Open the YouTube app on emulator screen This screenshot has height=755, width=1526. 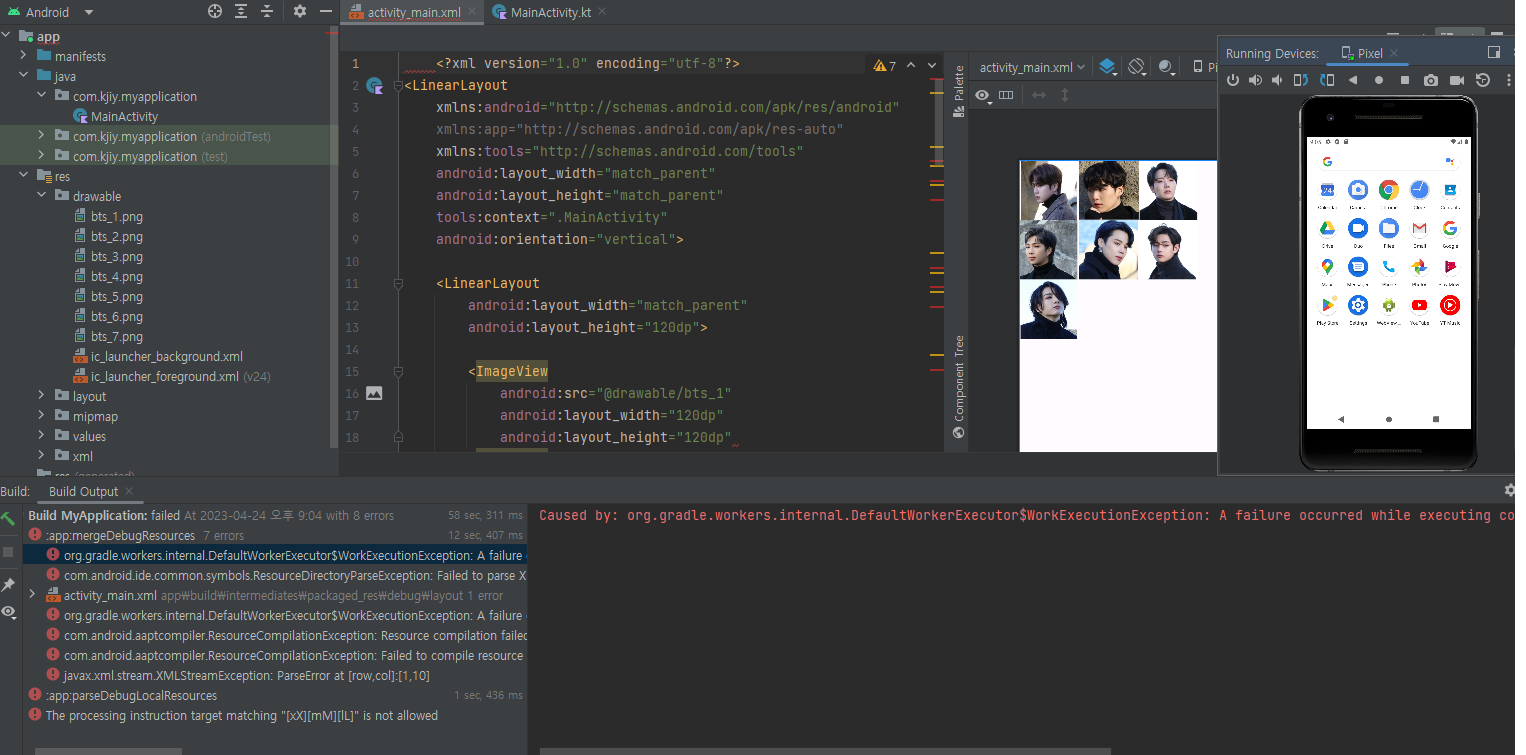click(1419, 306)
